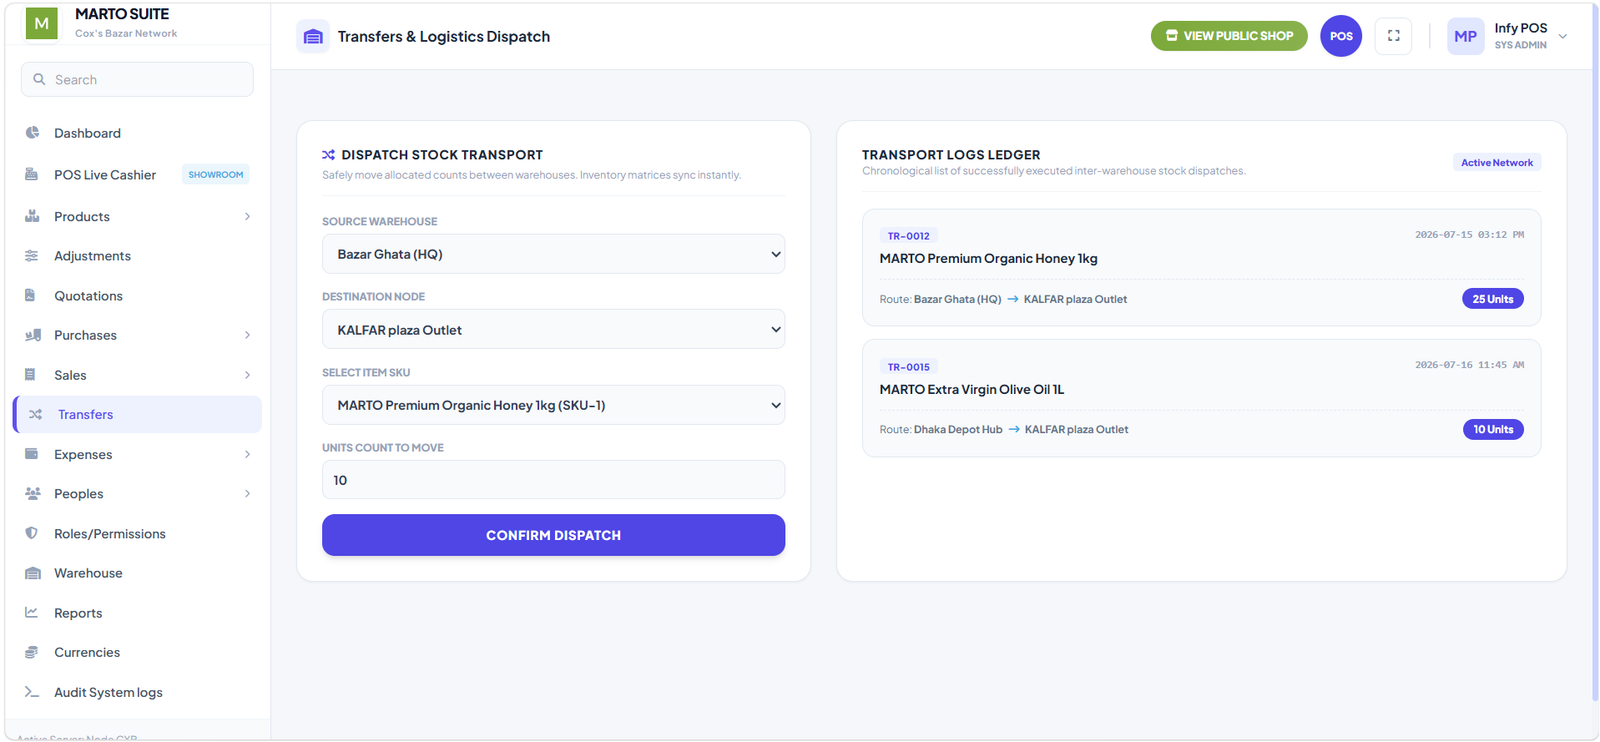
Task: Expand the Peoples submenu chevron
Action: pos(247,493)
